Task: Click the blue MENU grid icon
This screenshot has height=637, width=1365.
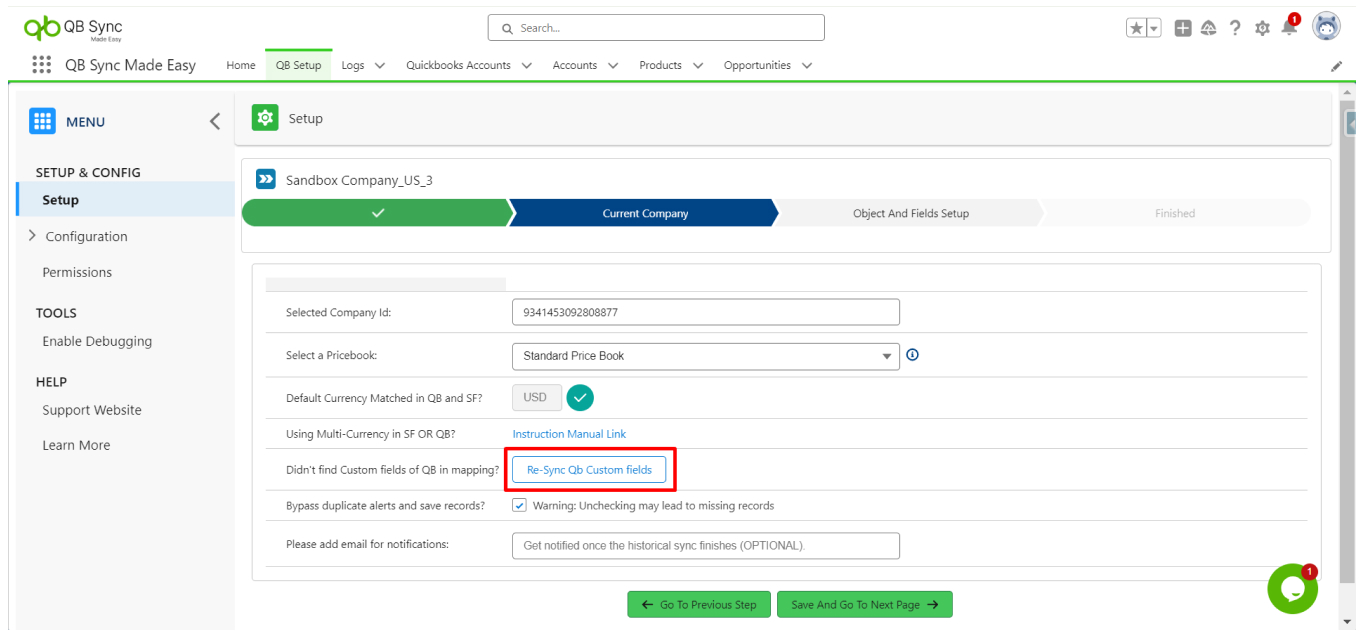Action: point(42,121)
